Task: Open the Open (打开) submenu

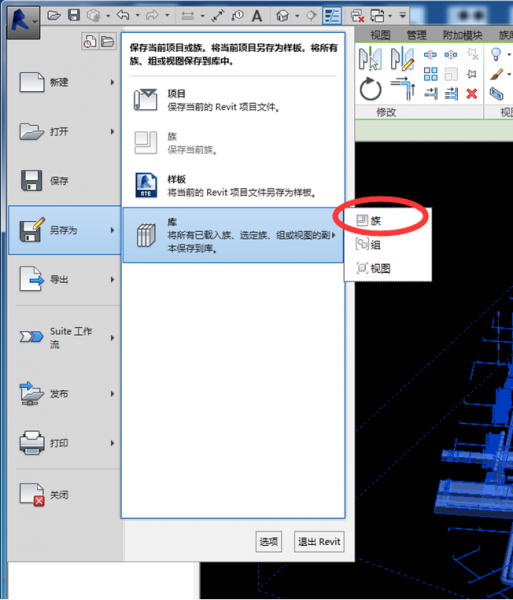Action: coord(64,132)
